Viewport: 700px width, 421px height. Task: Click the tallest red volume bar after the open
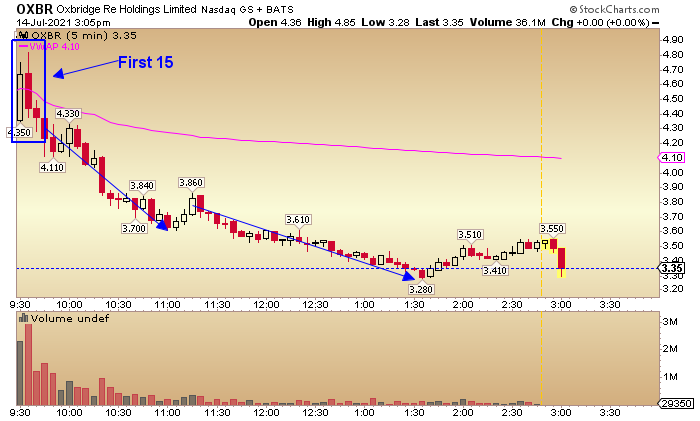[29, 365]
